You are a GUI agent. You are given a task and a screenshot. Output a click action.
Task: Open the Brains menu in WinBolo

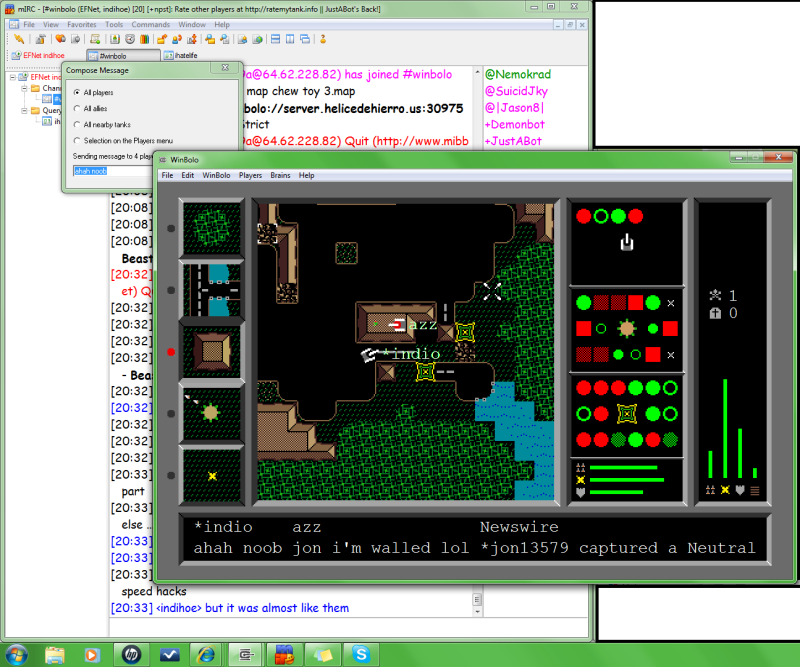coord(280,175)
